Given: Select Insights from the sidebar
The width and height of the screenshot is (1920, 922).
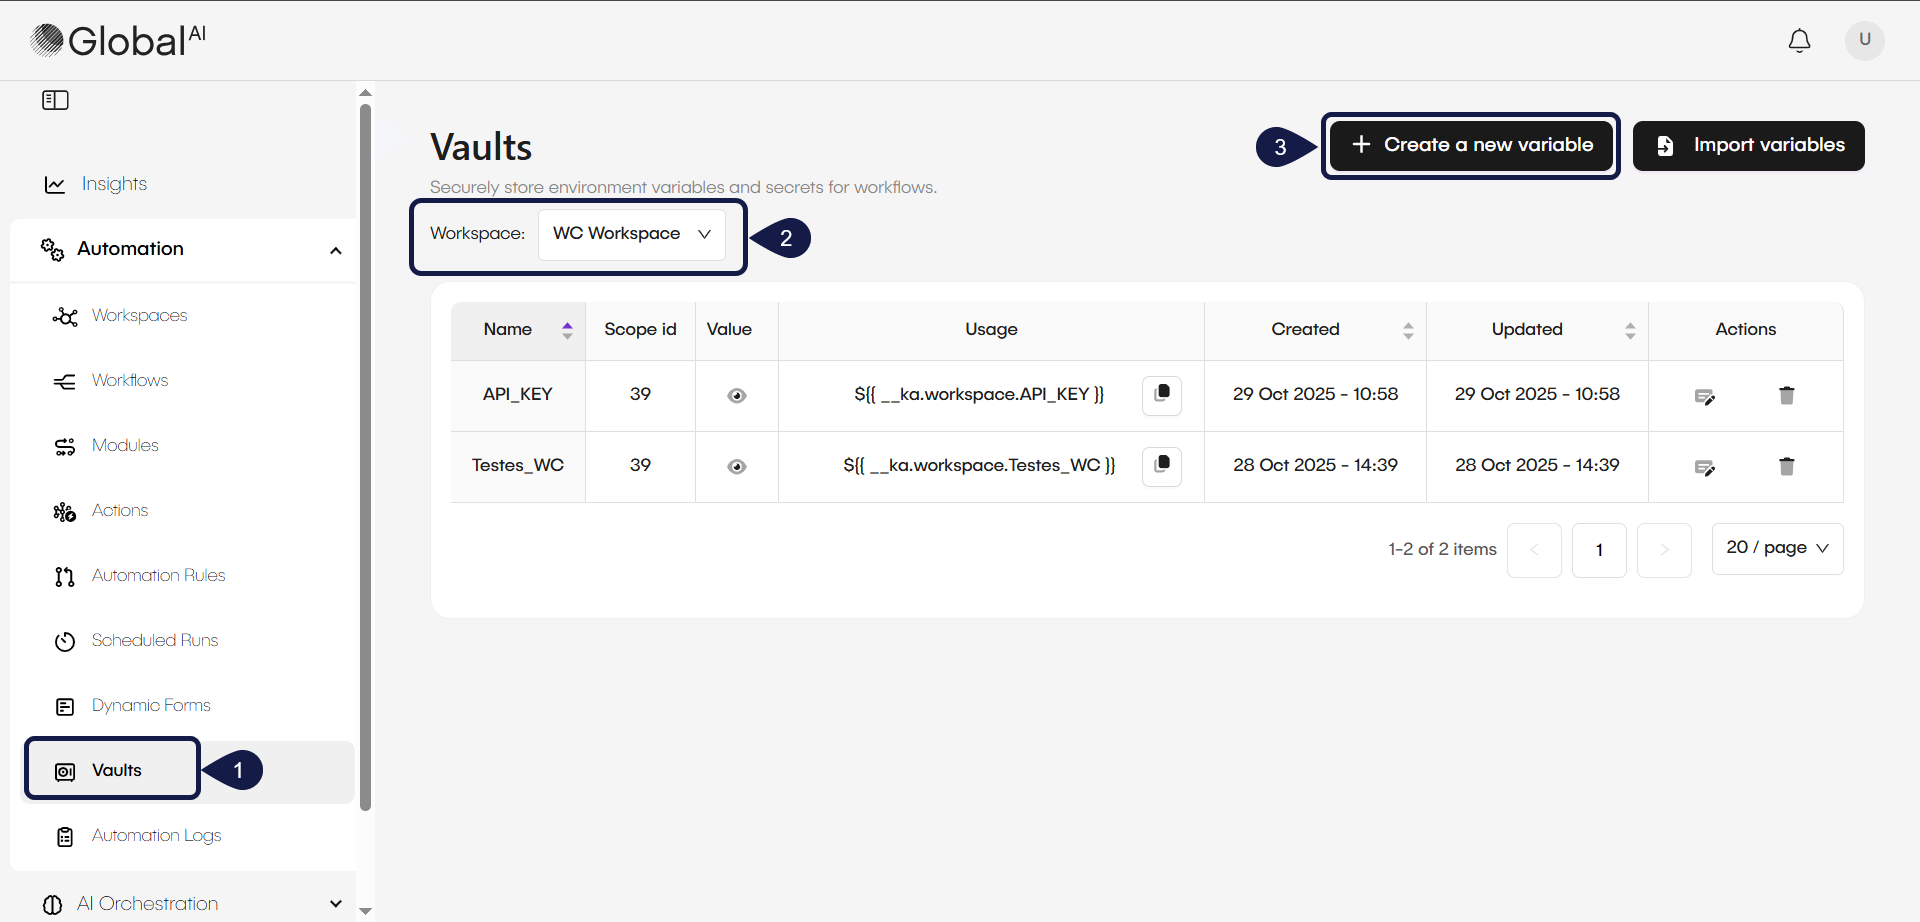Looking at the screenshot, I should 114,183.
